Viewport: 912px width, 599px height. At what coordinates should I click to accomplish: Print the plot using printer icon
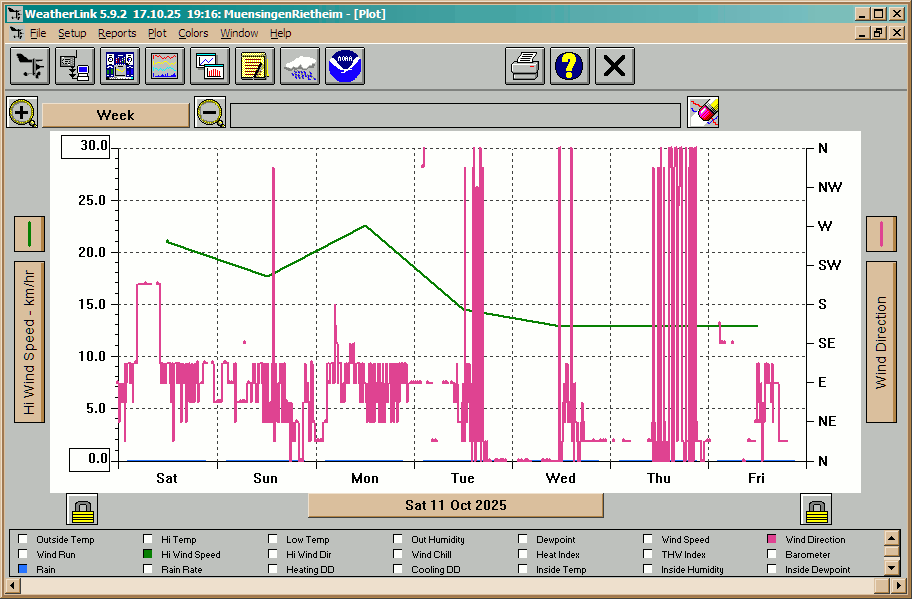[x=525, y=67]
